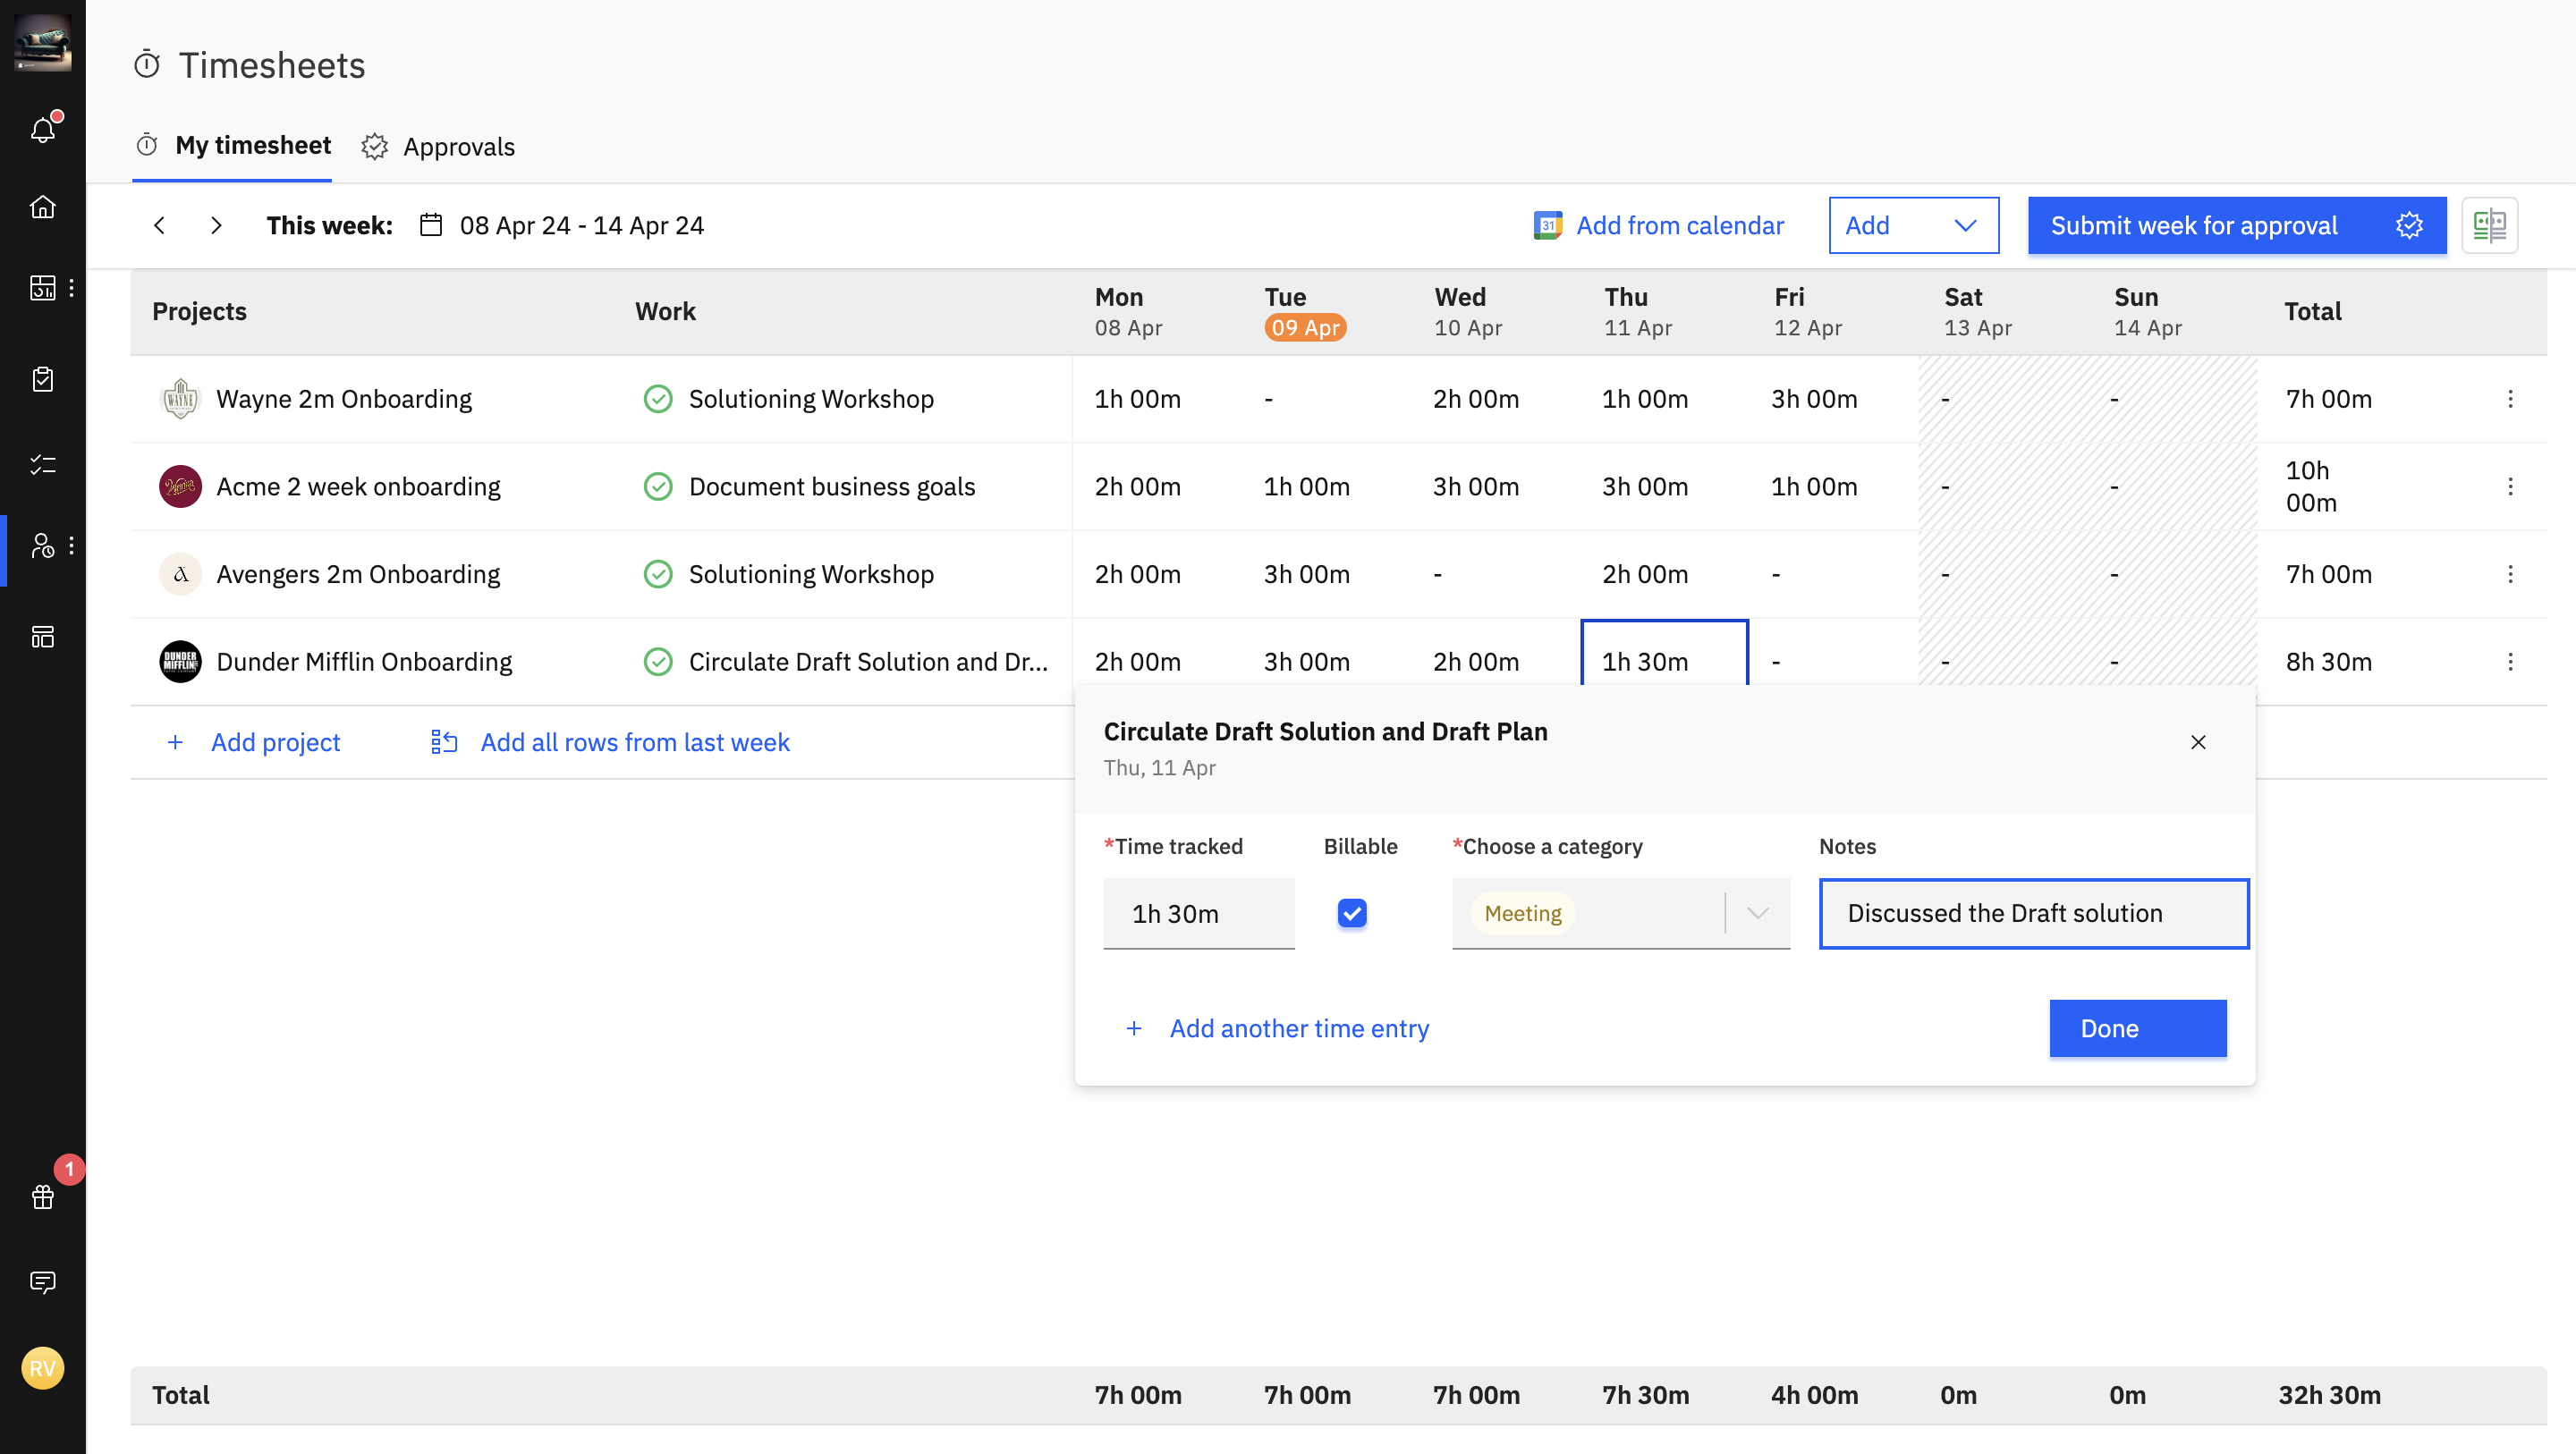
Task: Click Done button in time entry
Action: (2137, 1028)
